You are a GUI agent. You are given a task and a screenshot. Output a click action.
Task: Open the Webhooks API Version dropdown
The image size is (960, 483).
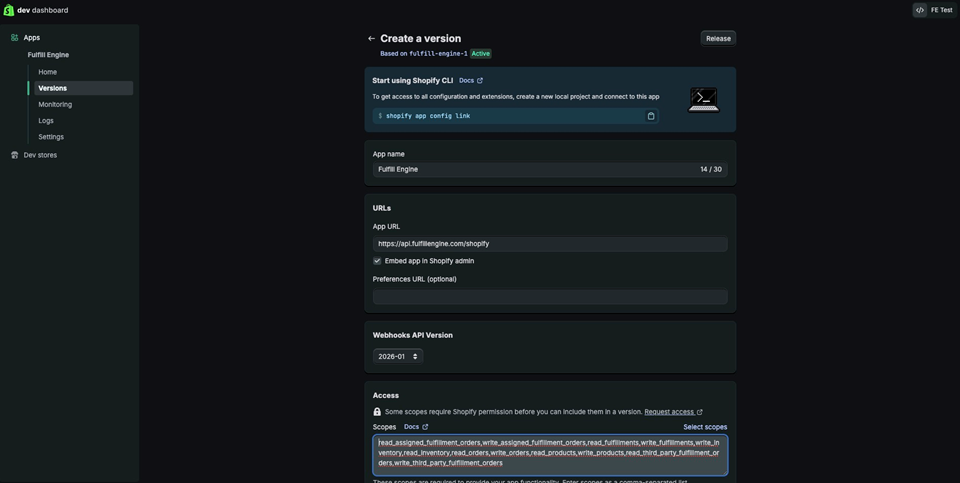[398, 356]
